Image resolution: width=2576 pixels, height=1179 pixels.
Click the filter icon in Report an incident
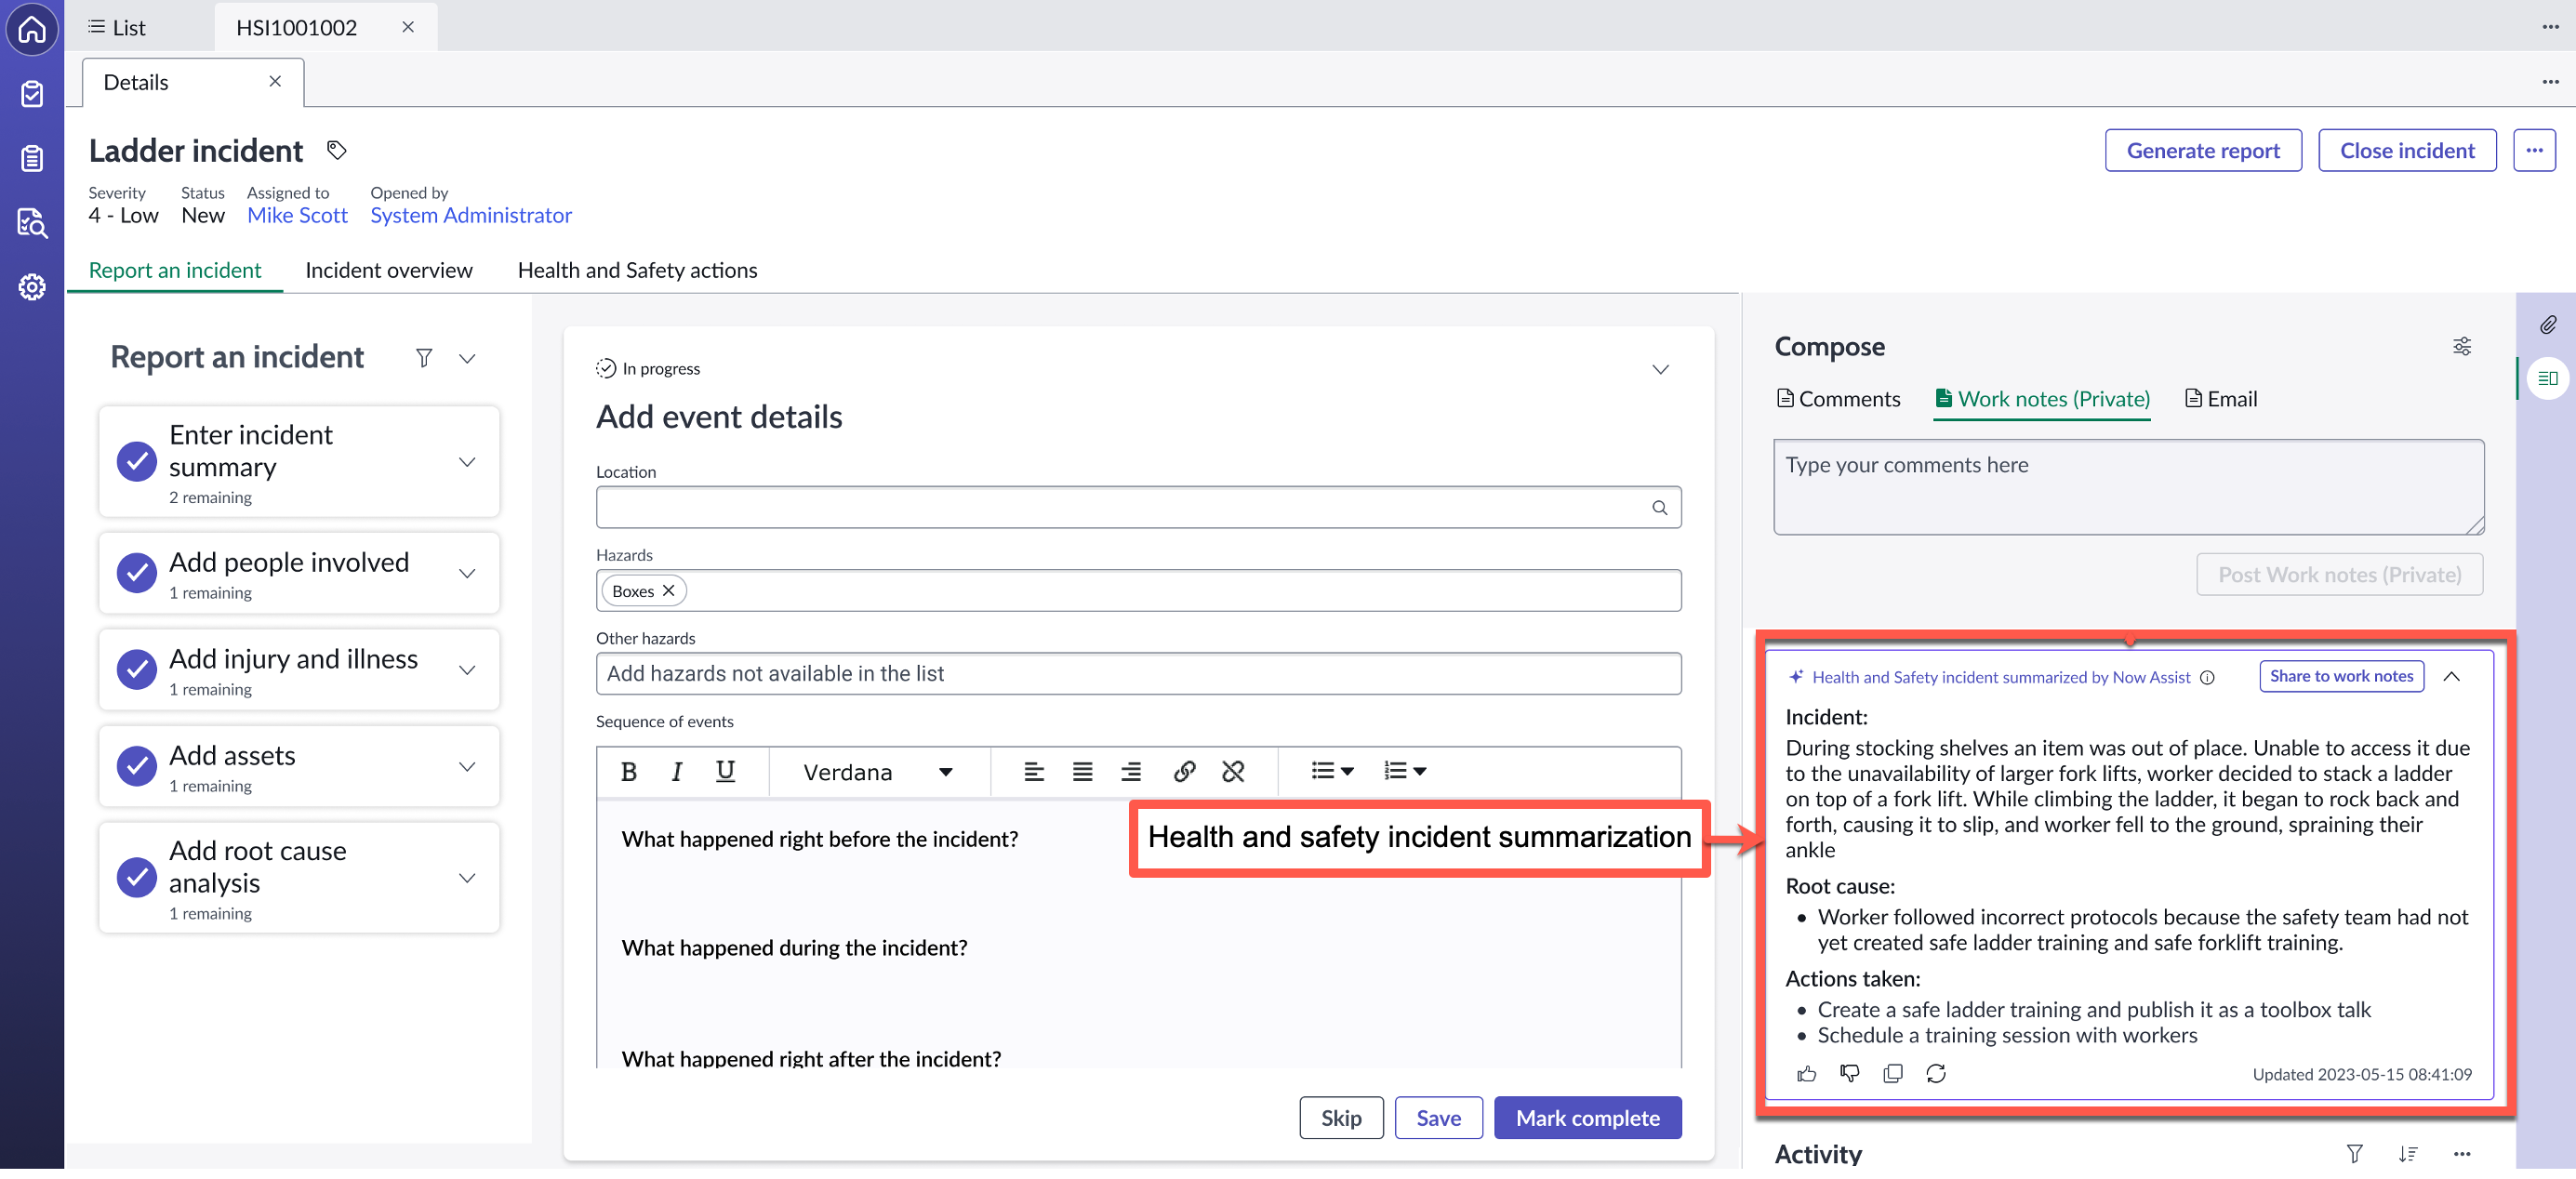click(424, 358)
